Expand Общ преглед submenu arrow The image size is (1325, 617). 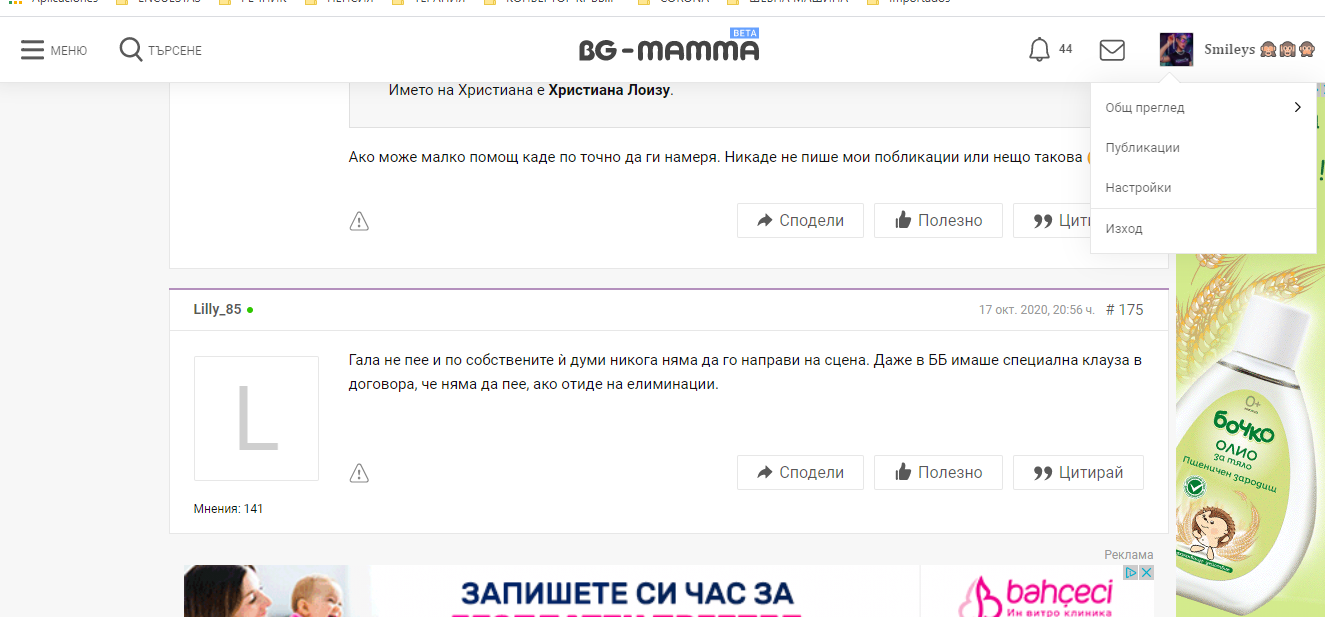point(1297,107)
